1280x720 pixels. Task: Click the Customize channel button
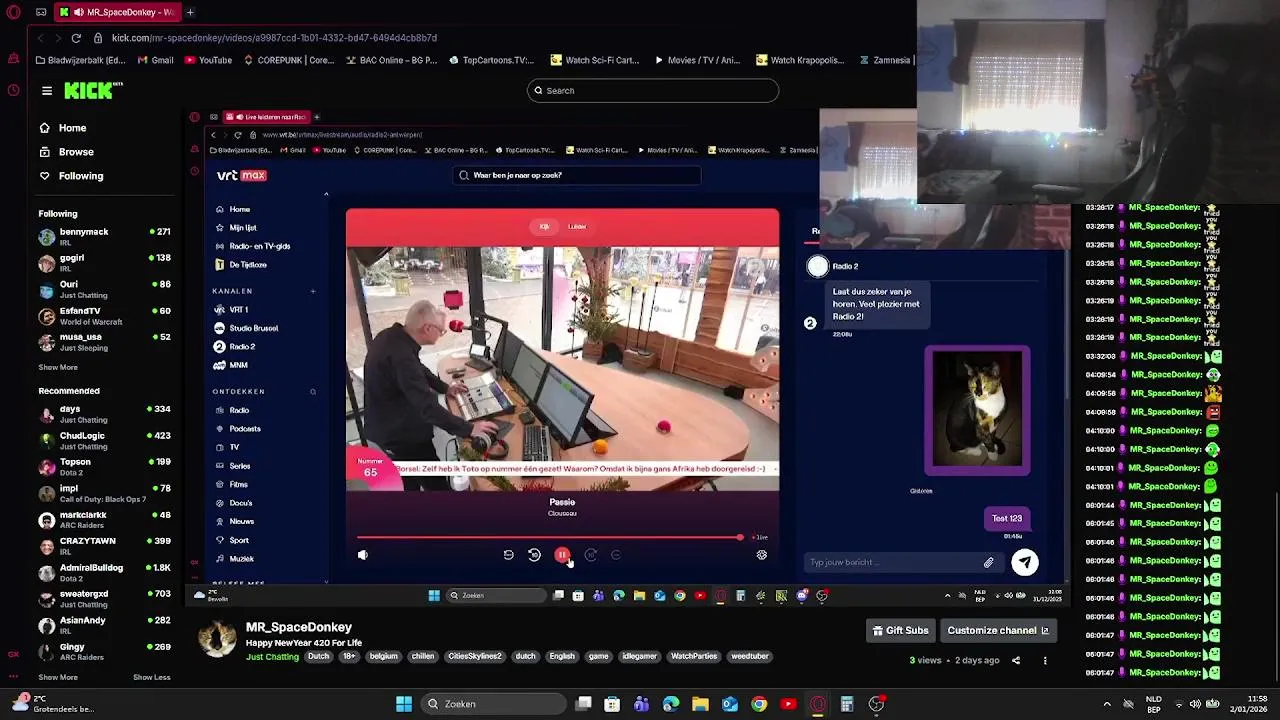point(997,630)
